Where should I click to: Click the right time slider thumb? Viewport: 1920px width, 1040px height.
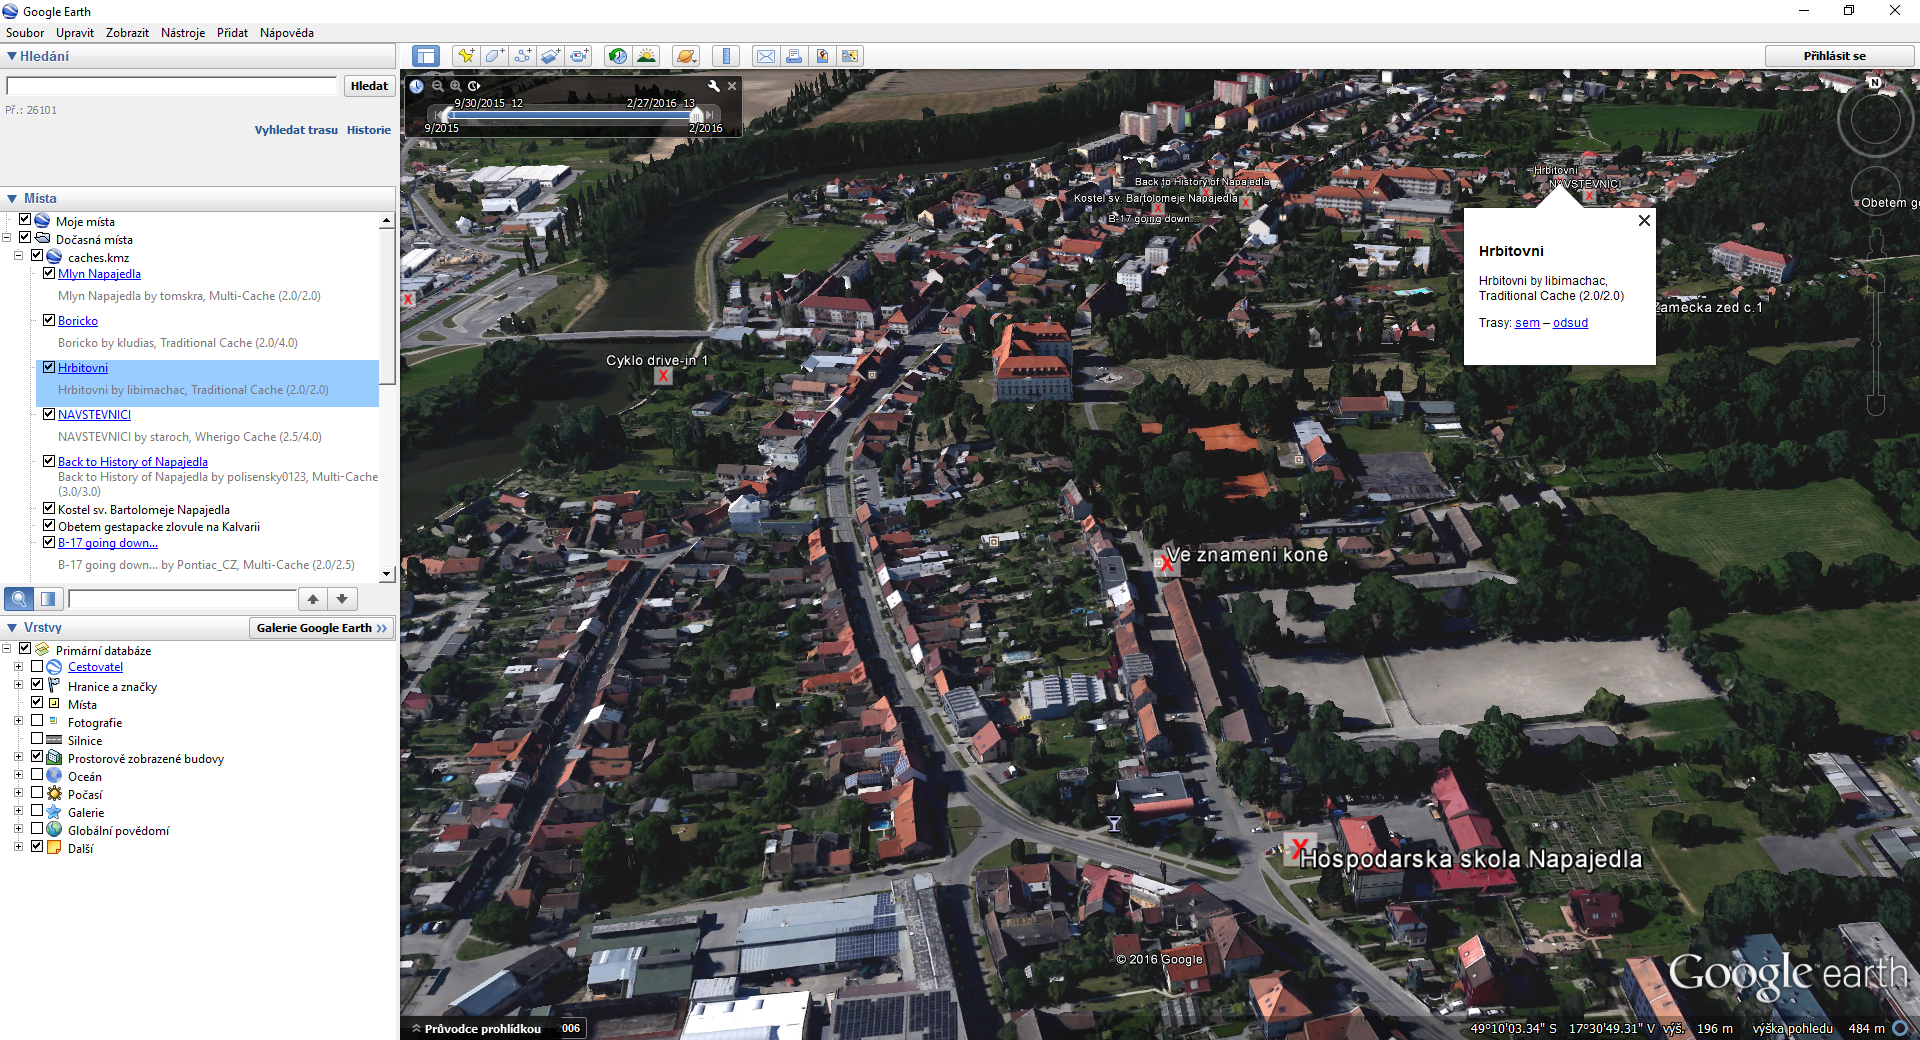697,116
